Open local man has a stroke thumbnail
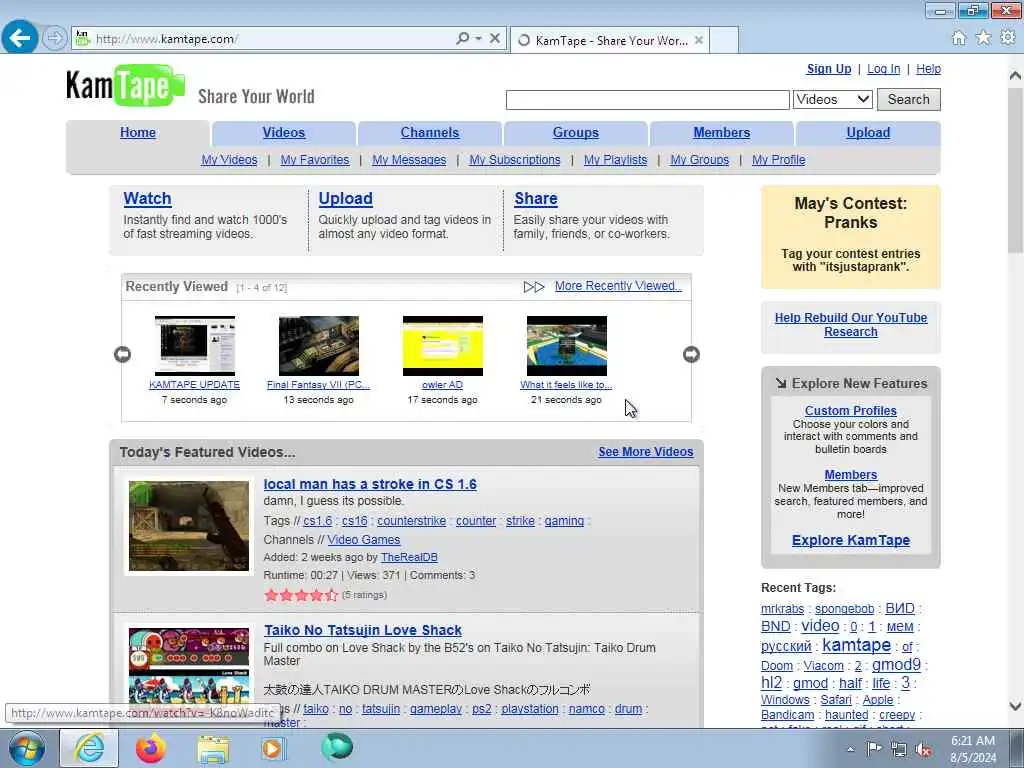This screenshot has height=768, width=1024. pos(189,526)
